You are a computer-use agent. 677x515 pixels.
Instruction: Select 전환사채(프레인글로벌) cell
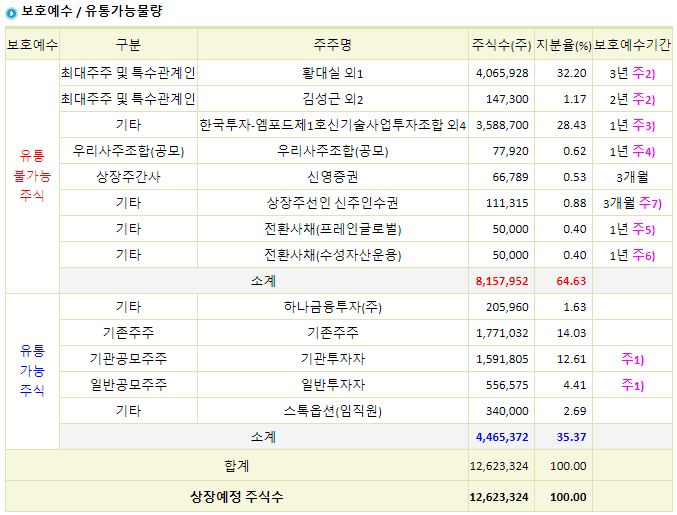pos(332,229)
